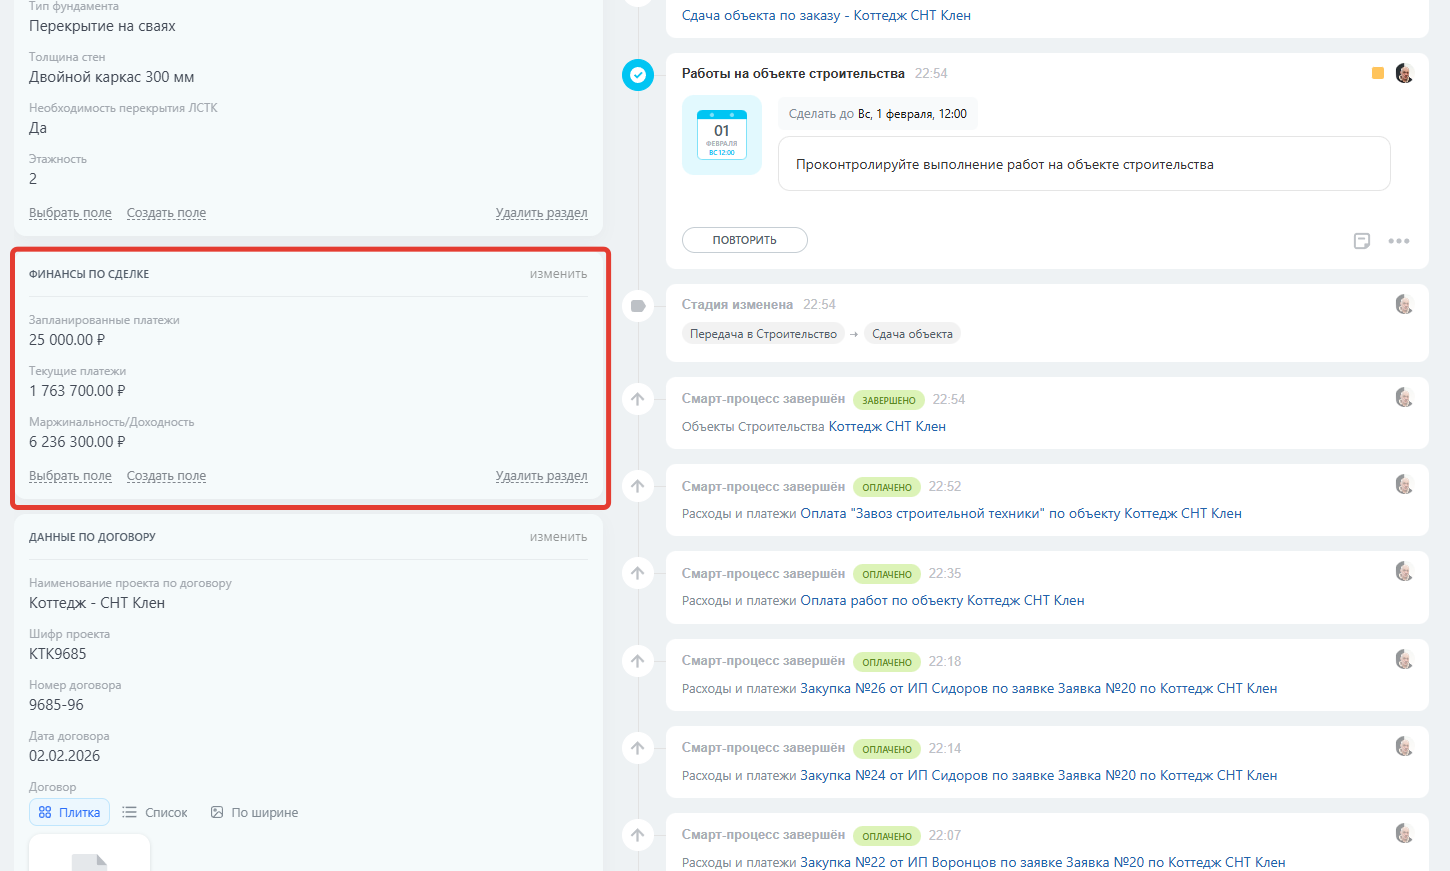Click the note icon on task card
Screen dimensions: 1450x871
(1361, 241)
